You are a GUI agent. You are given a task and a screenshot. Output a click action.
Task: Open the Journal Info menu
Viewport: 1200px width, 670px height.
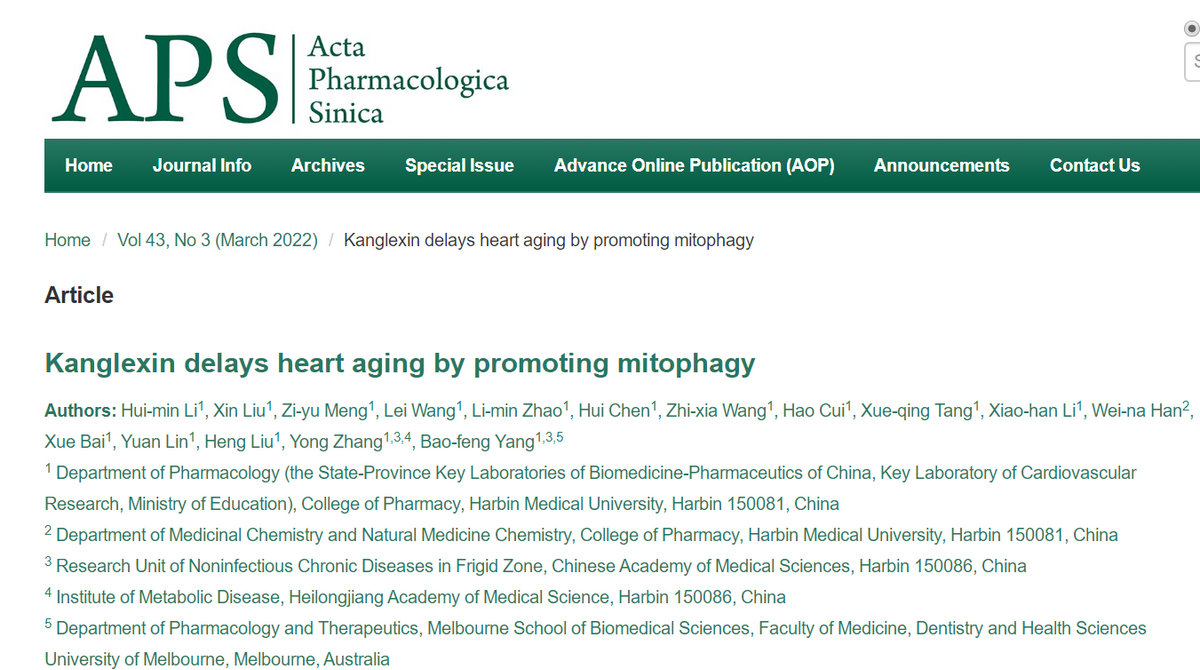[x=202, y=166]
